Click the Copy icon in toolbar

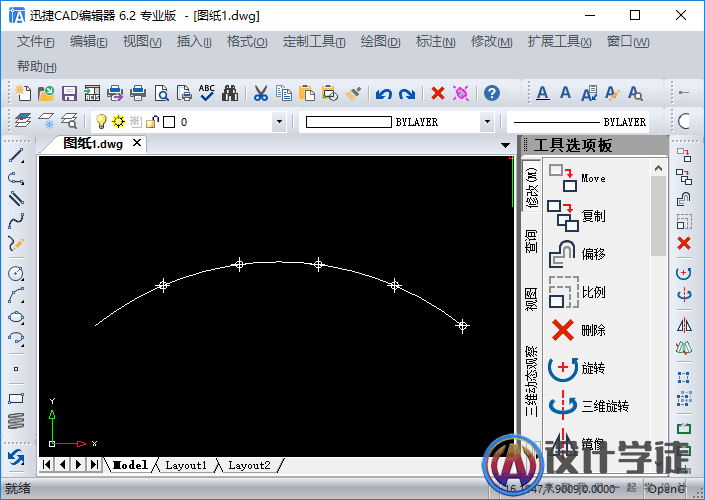tap(284, 93)
